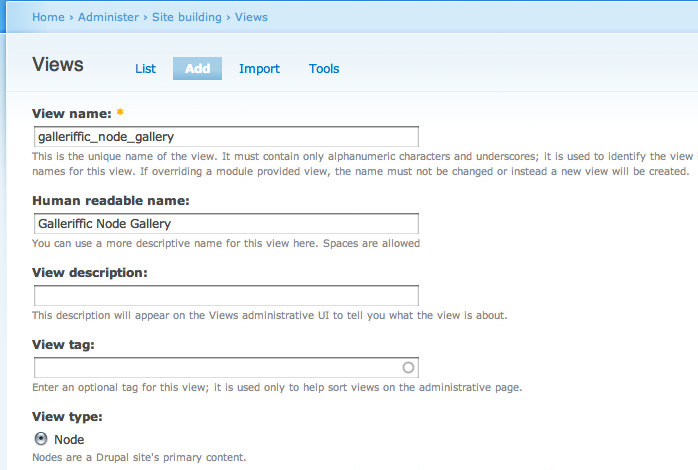Viewport: 698px width, 470px height.
Task: Switch to the Tools tab
Action: click(x=324, y=69)
